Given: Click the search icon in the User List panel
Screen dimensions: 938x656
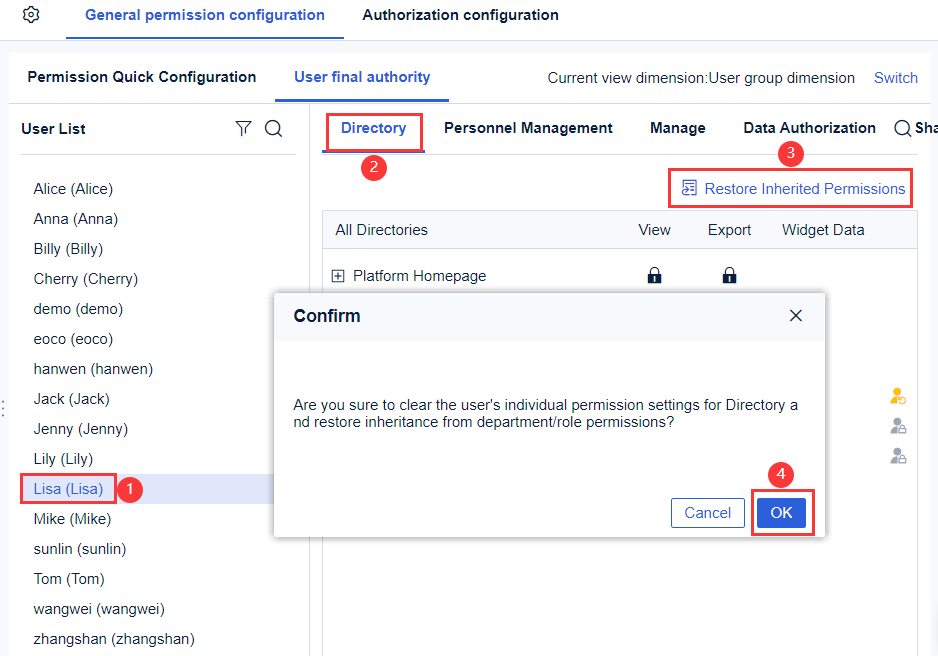Looking at the screenshot, I should (x=273, y=128).
